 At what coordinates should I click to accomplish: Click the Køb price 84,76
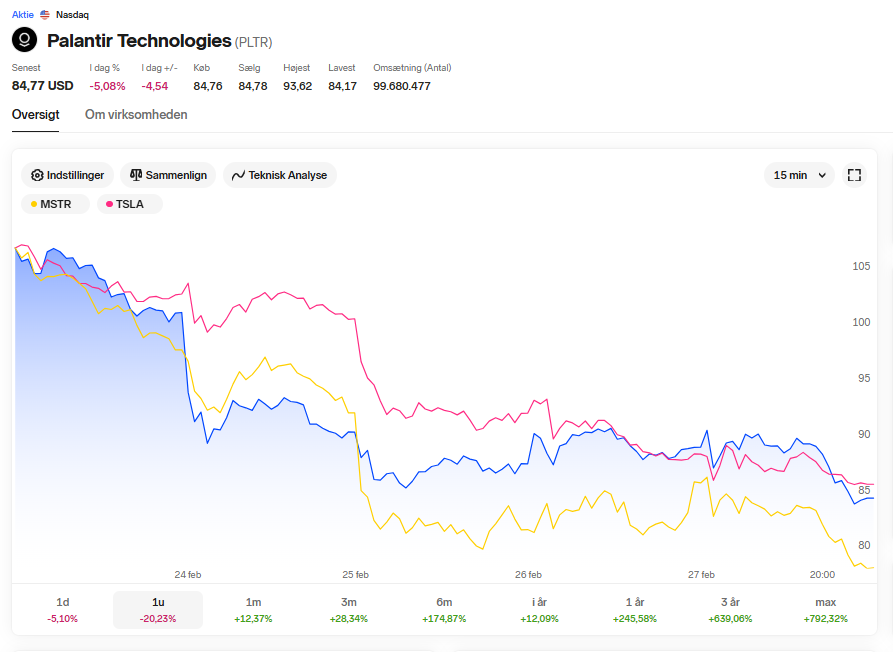point(208,86)
